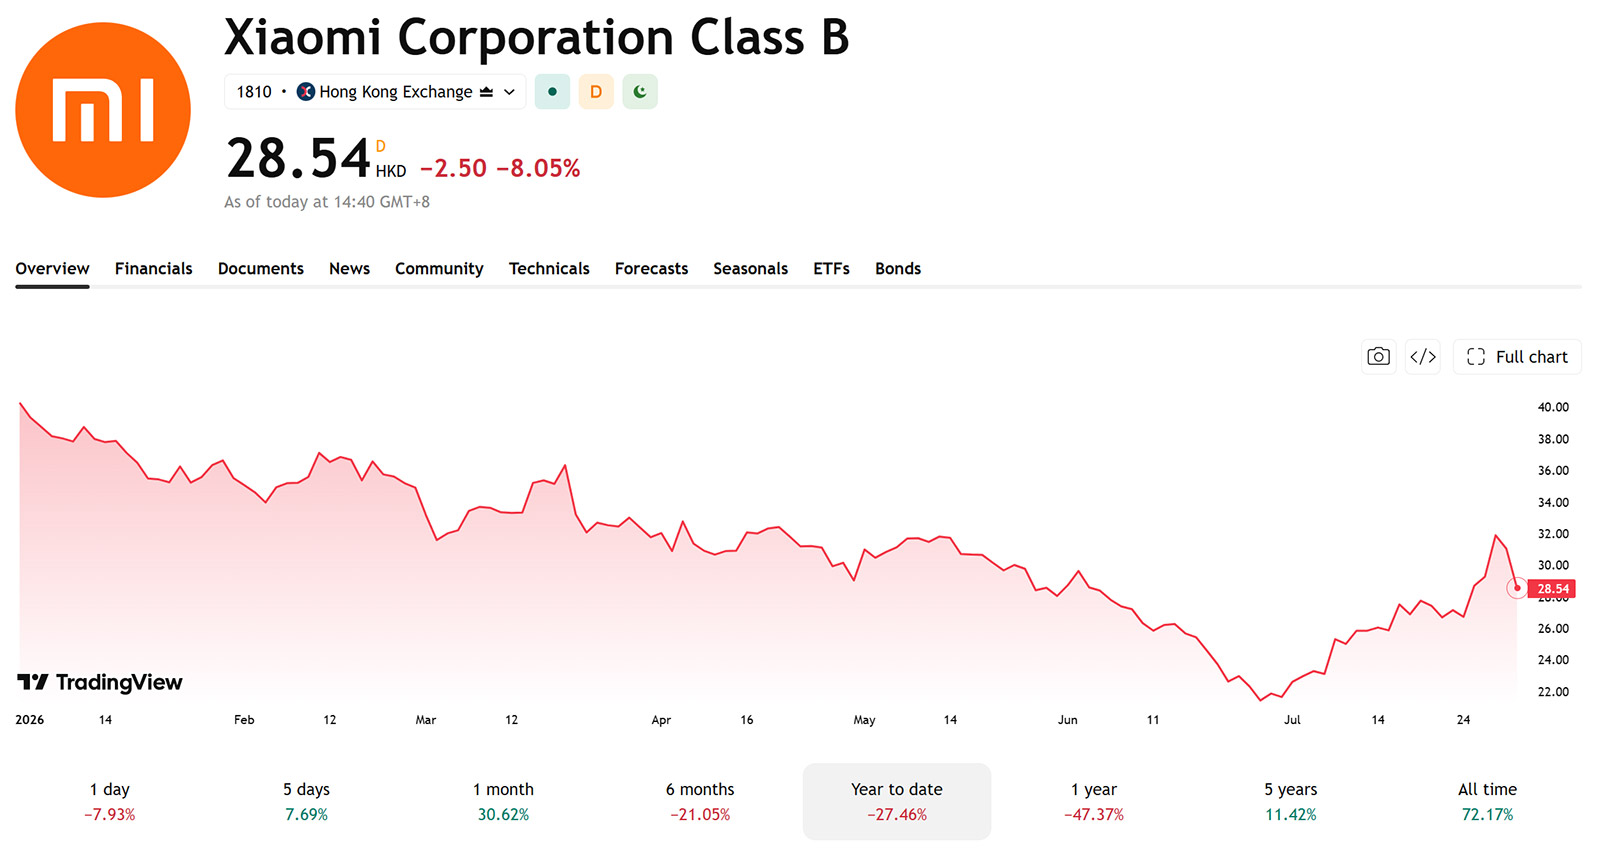Viewport: 1600px width, 864px height.
Task: Click the orange delayed data D badge
Action: coord(596,92)
